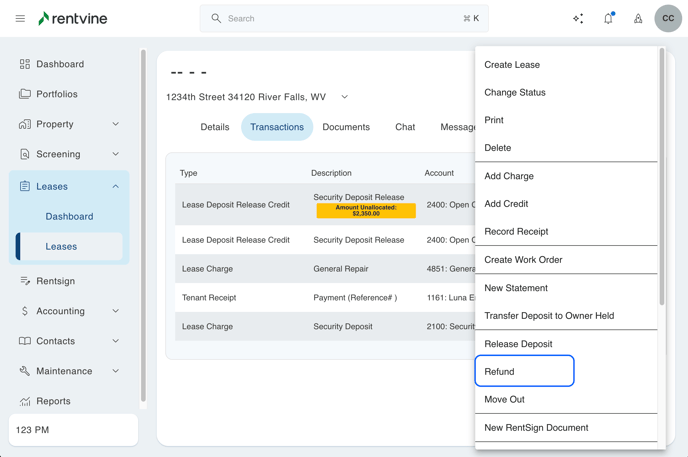Open the Reports section
This screenshot has height=457, width=688.
click(x=53, y=401)
